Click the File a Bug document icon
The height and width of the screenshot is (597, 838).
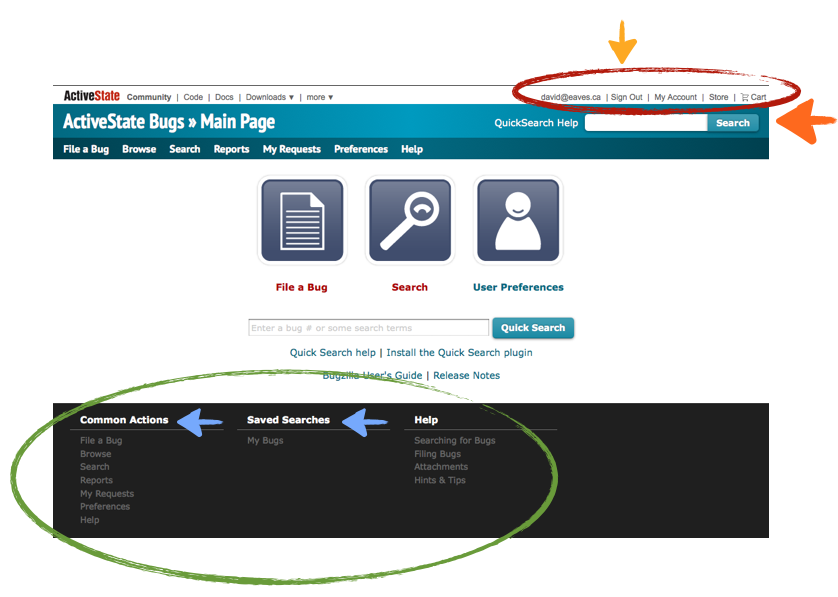[x=302, y=221]
